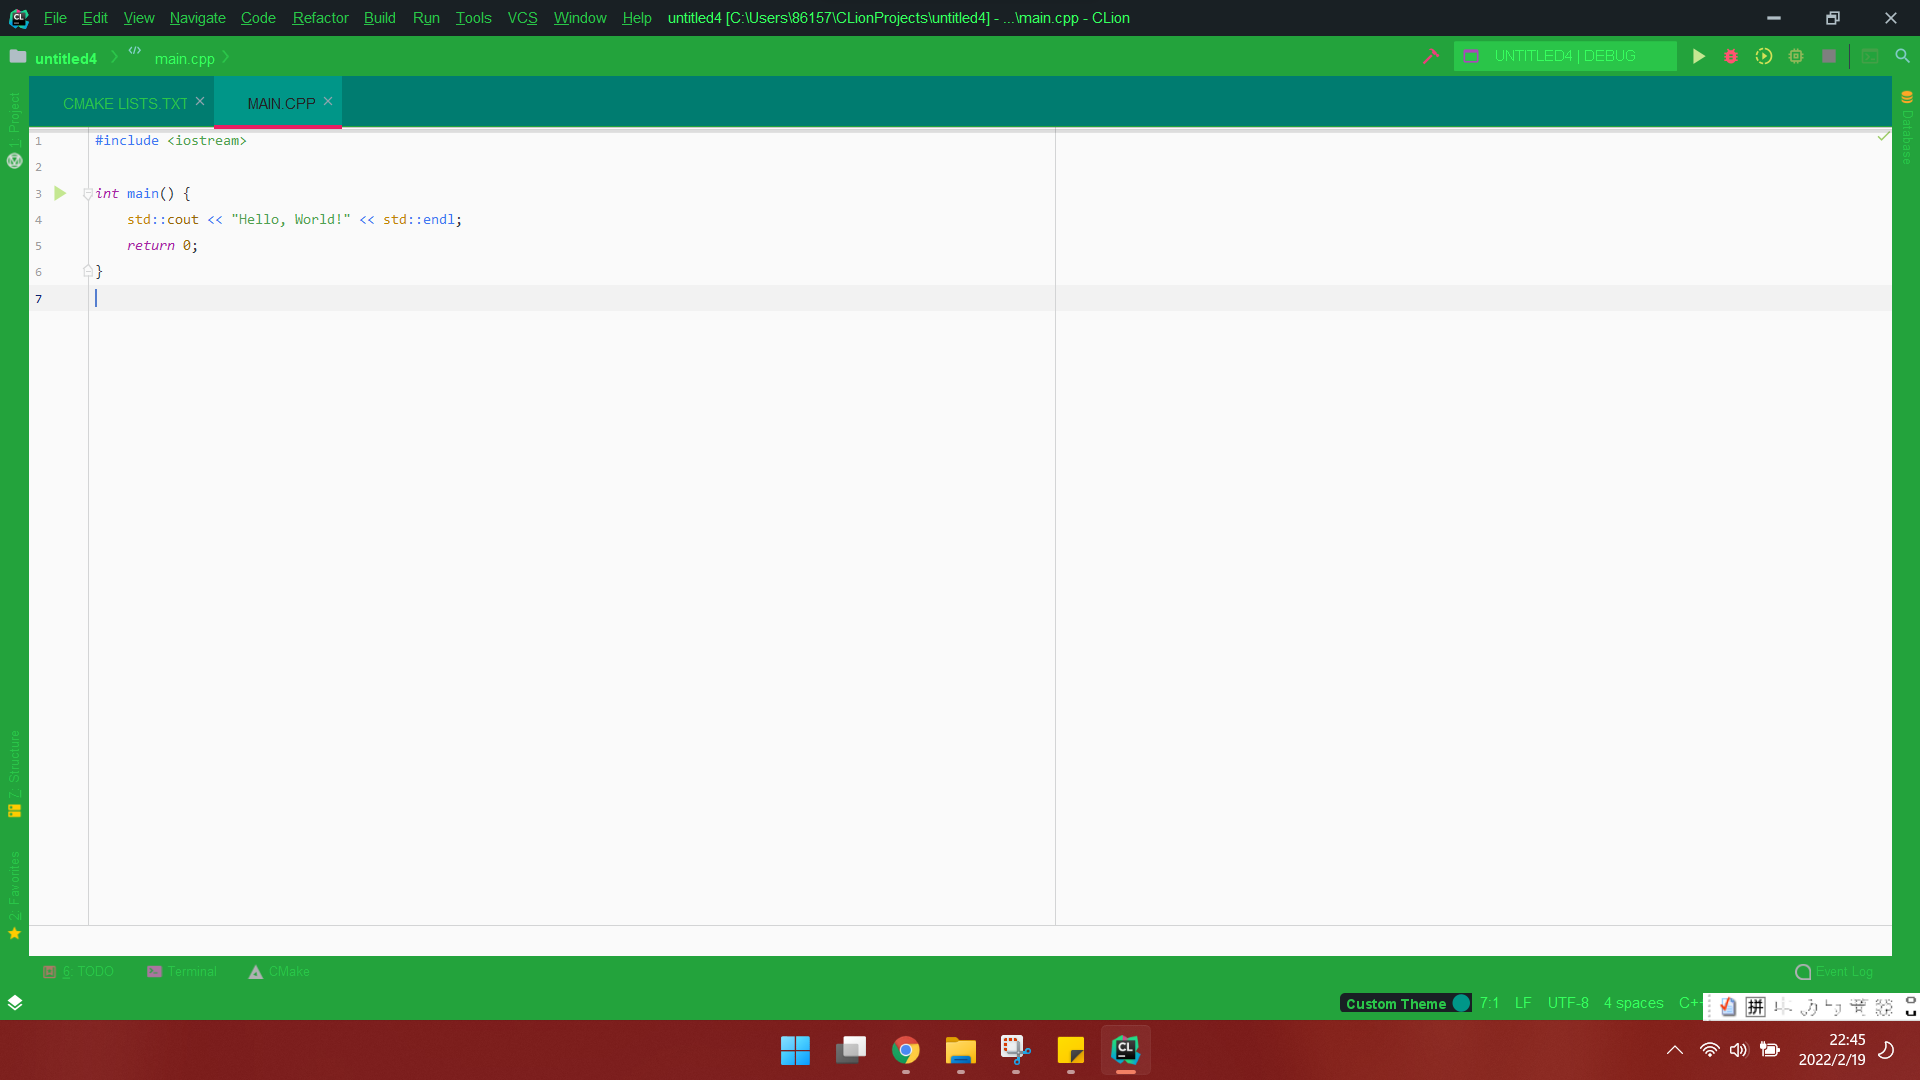Toggle the Custom Theme switch in status bar

pos(1460,1003)
